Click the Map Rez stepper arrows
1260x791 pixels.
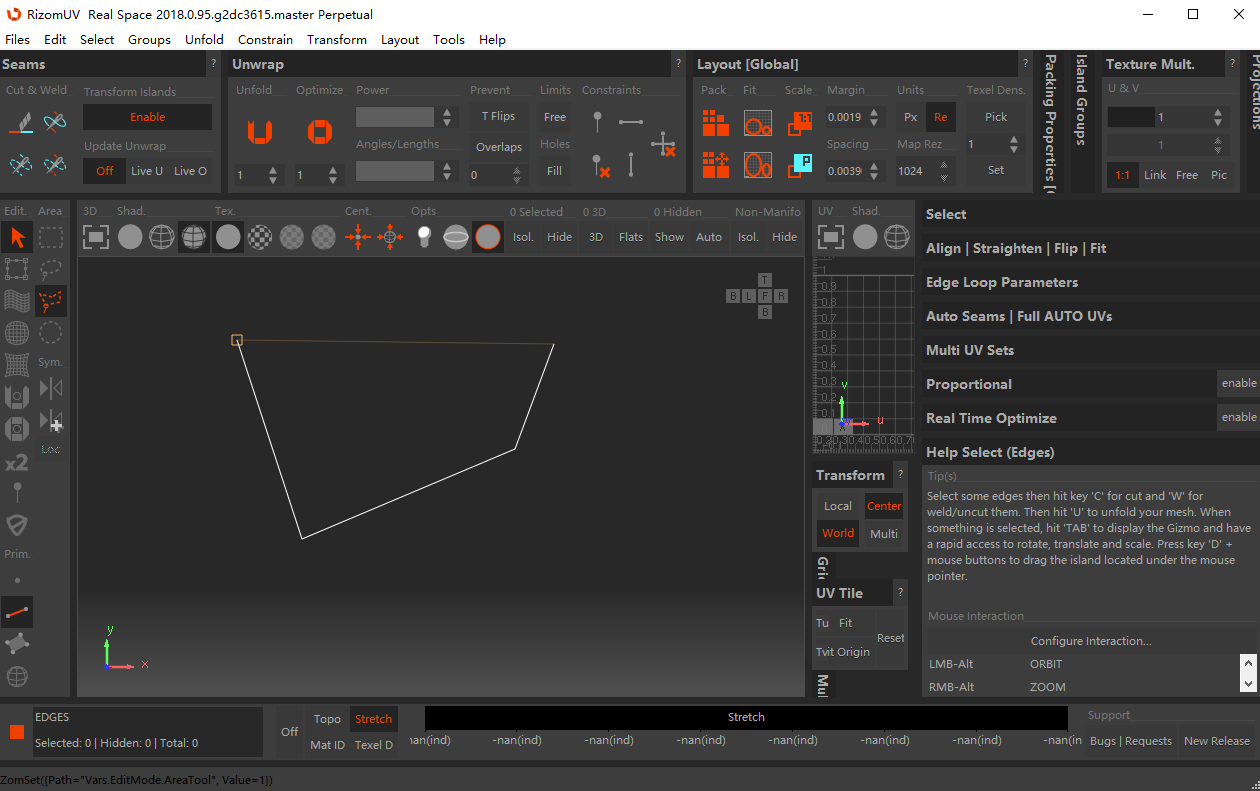(x=945, y=171)
